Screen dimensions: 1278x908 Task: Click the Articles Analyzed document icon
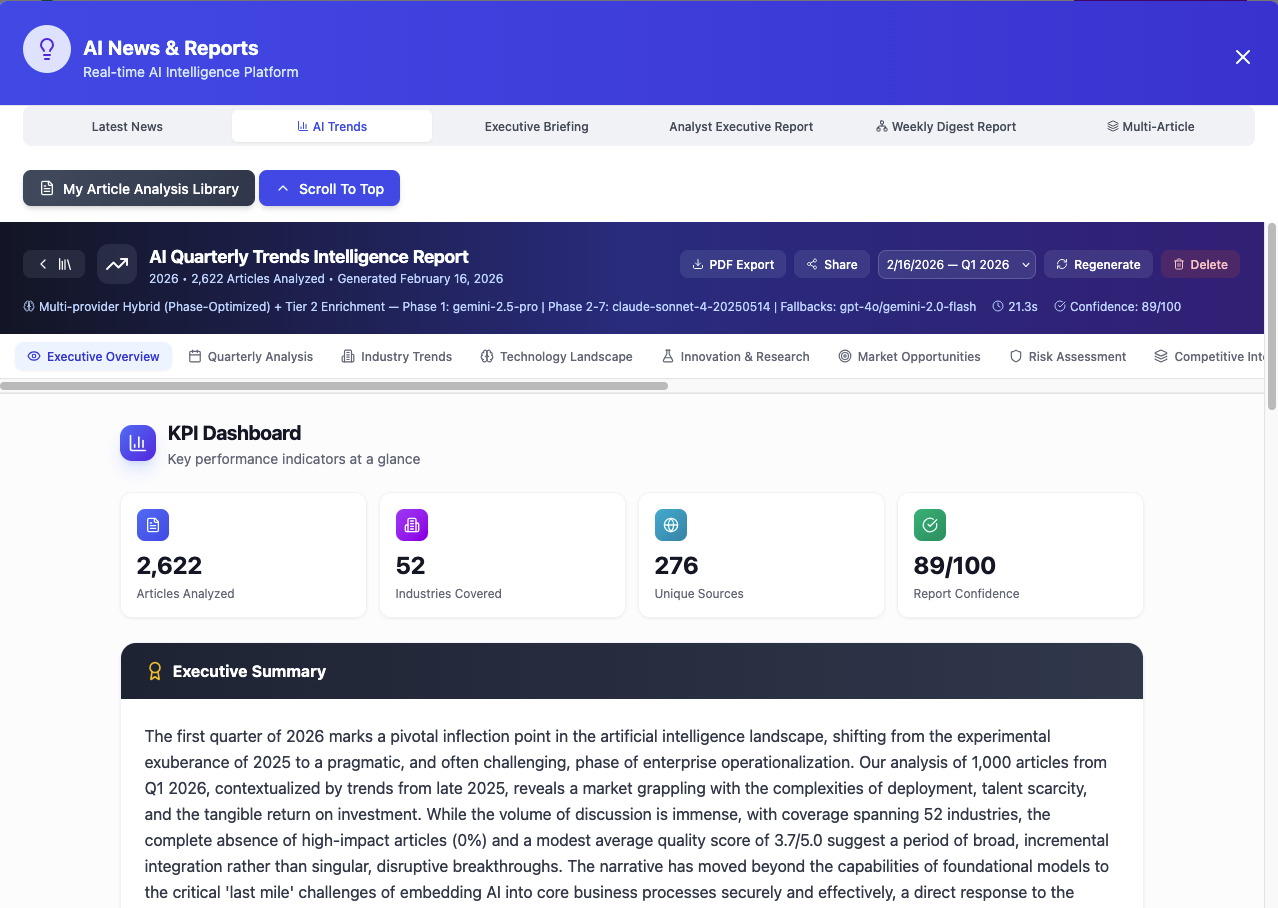click(153, 525)
